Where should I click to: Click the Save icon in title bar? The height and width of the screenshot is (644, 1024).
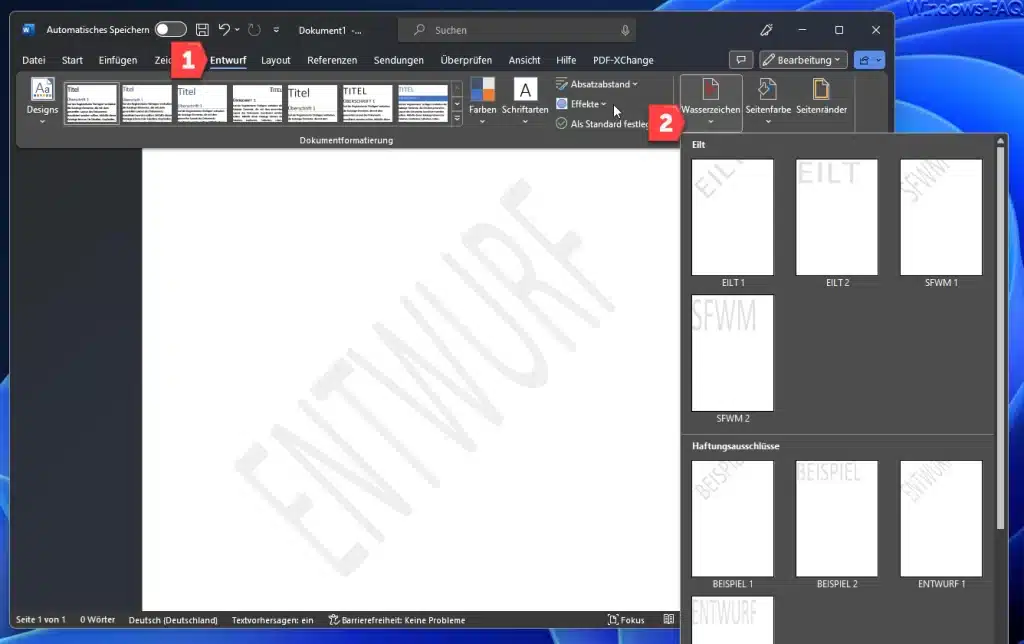(x=202, y=30)
